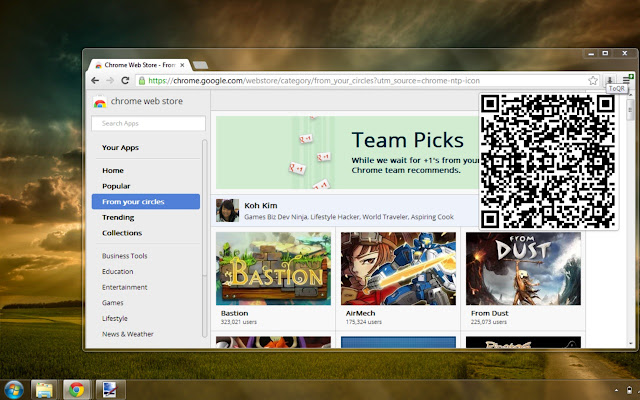Click the Team Picks banner

[x=347, y=152]
